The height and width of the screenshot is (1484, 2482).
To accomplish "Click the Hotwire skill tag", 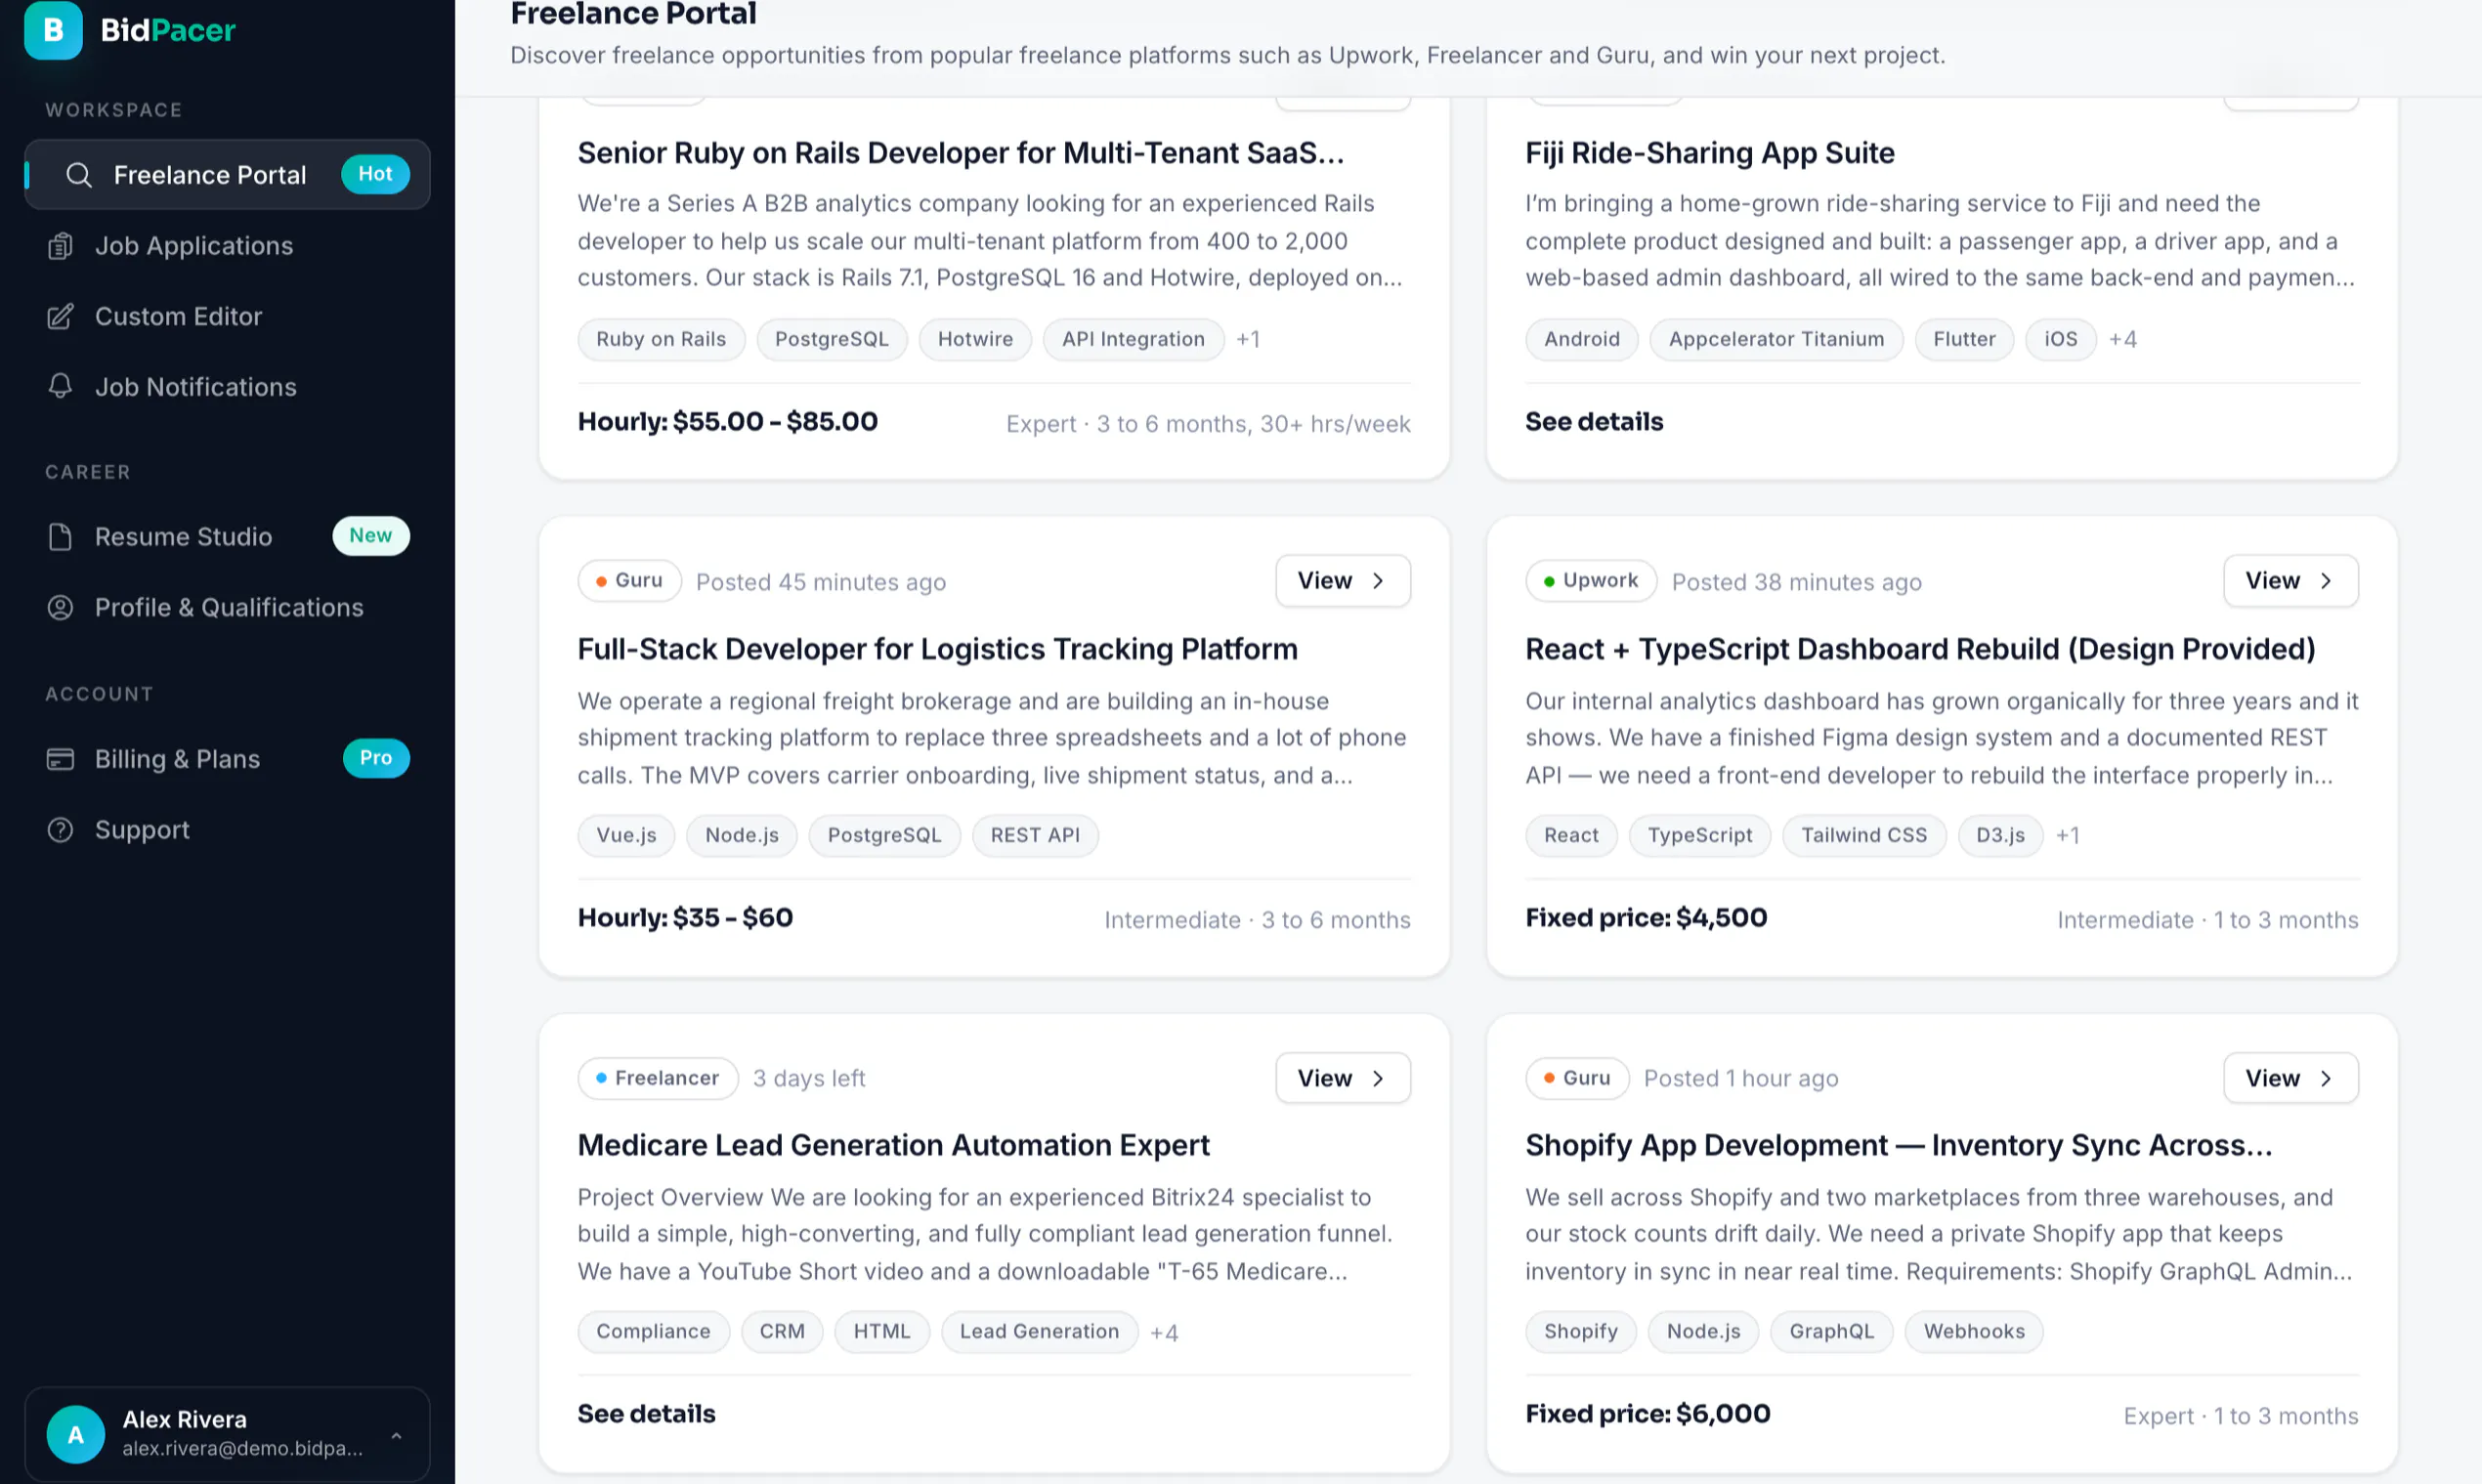I will (x=975, y=340).
